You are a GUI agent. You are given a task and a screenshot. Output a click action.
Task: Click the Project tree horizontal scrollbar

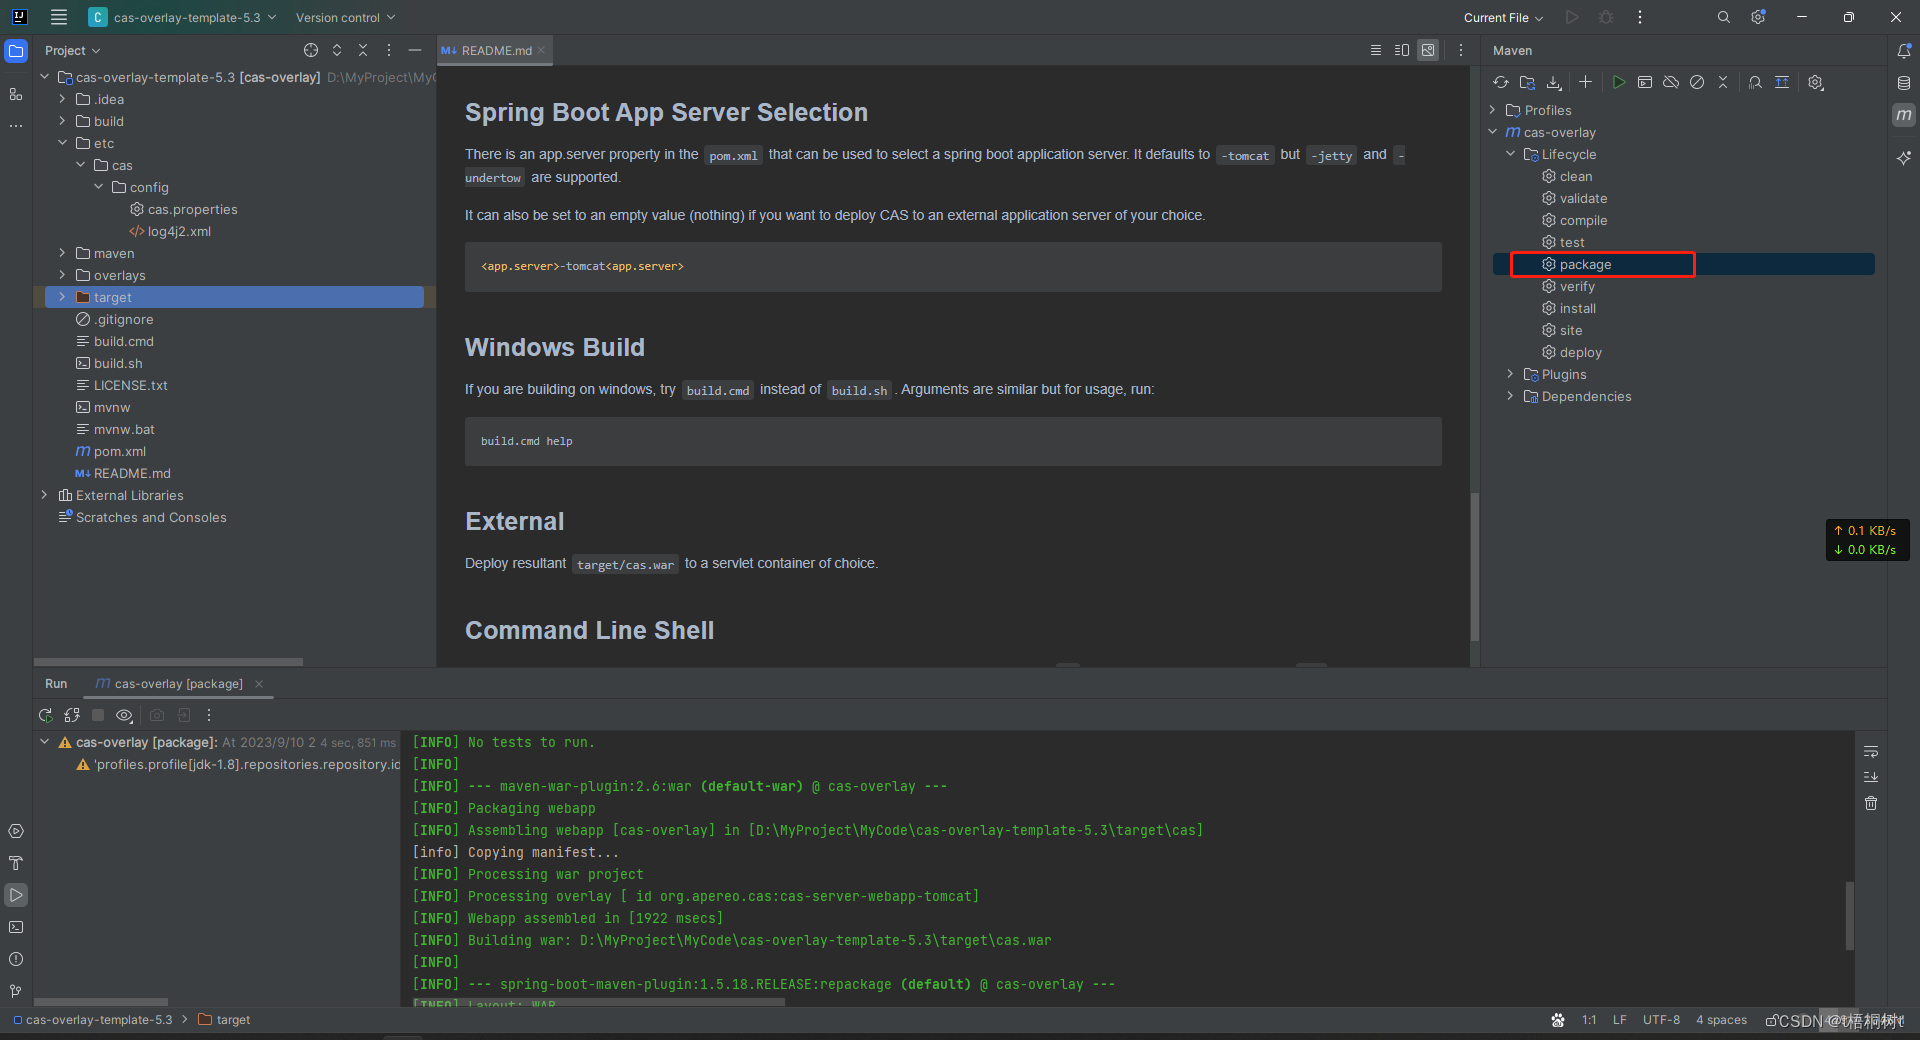click(168, 662)
